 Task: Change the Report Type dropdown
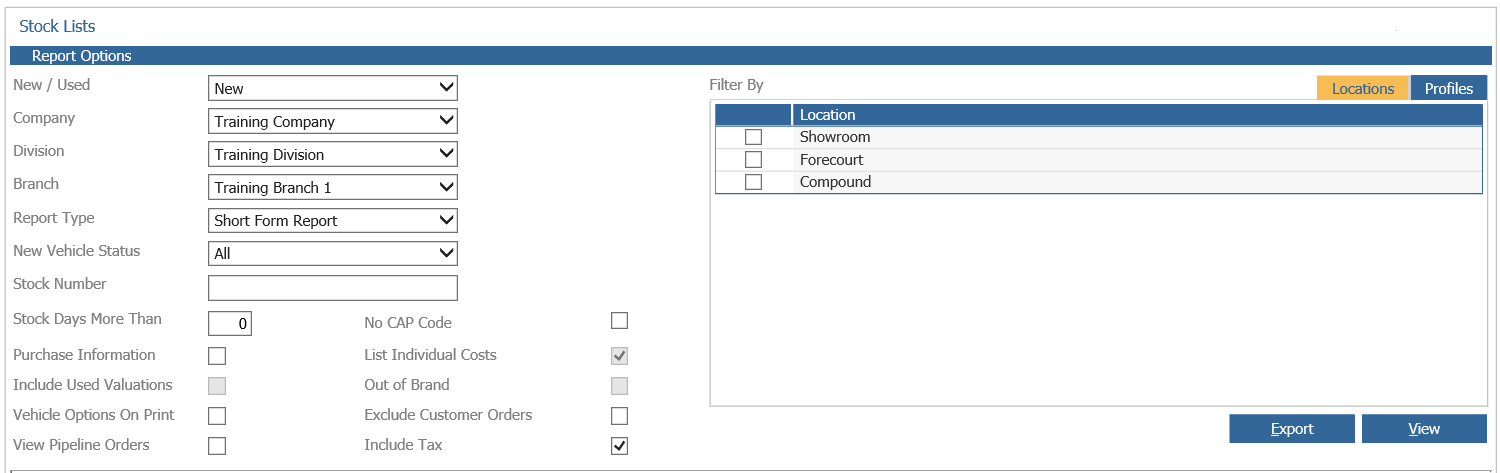tap(333, 220)
